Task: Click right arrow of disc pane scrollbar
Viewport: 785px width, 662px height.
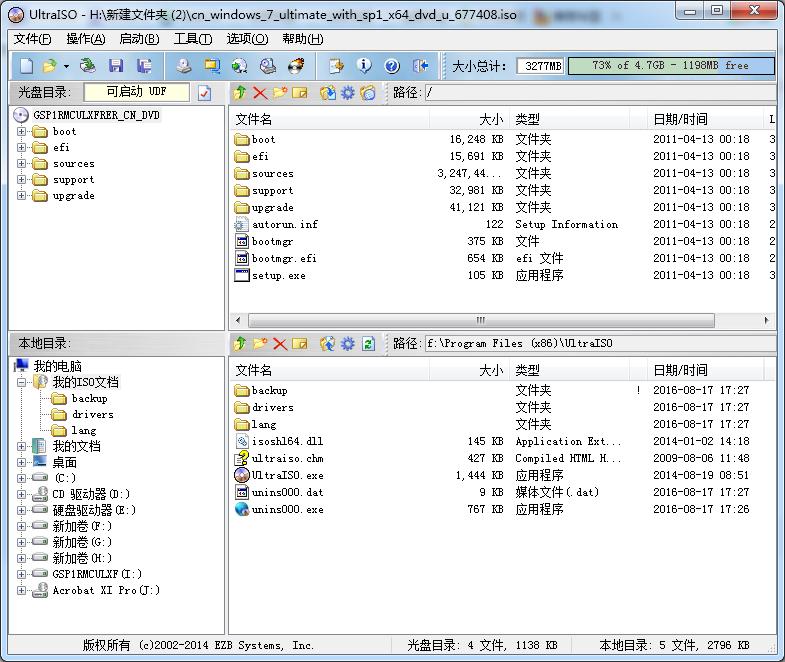Action: tap(766, 320)
